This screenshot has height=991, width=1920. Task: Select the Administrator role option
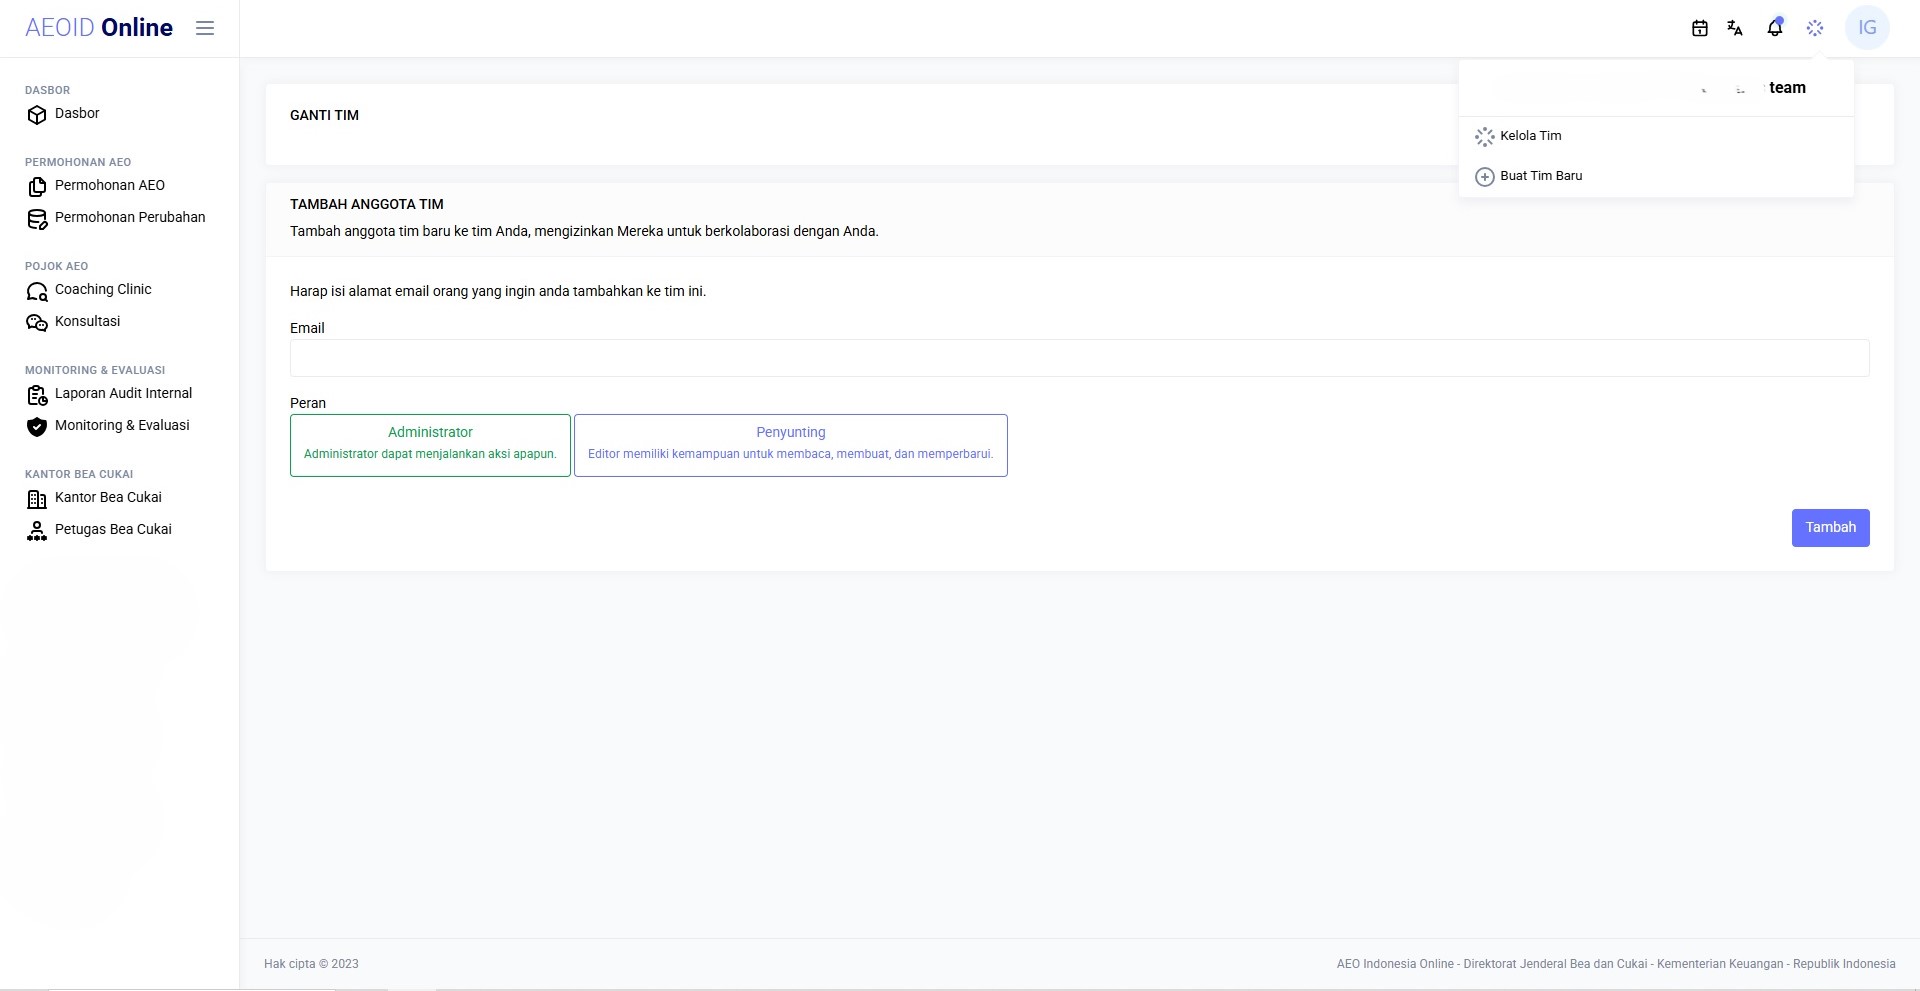click(x=430, y=445)
